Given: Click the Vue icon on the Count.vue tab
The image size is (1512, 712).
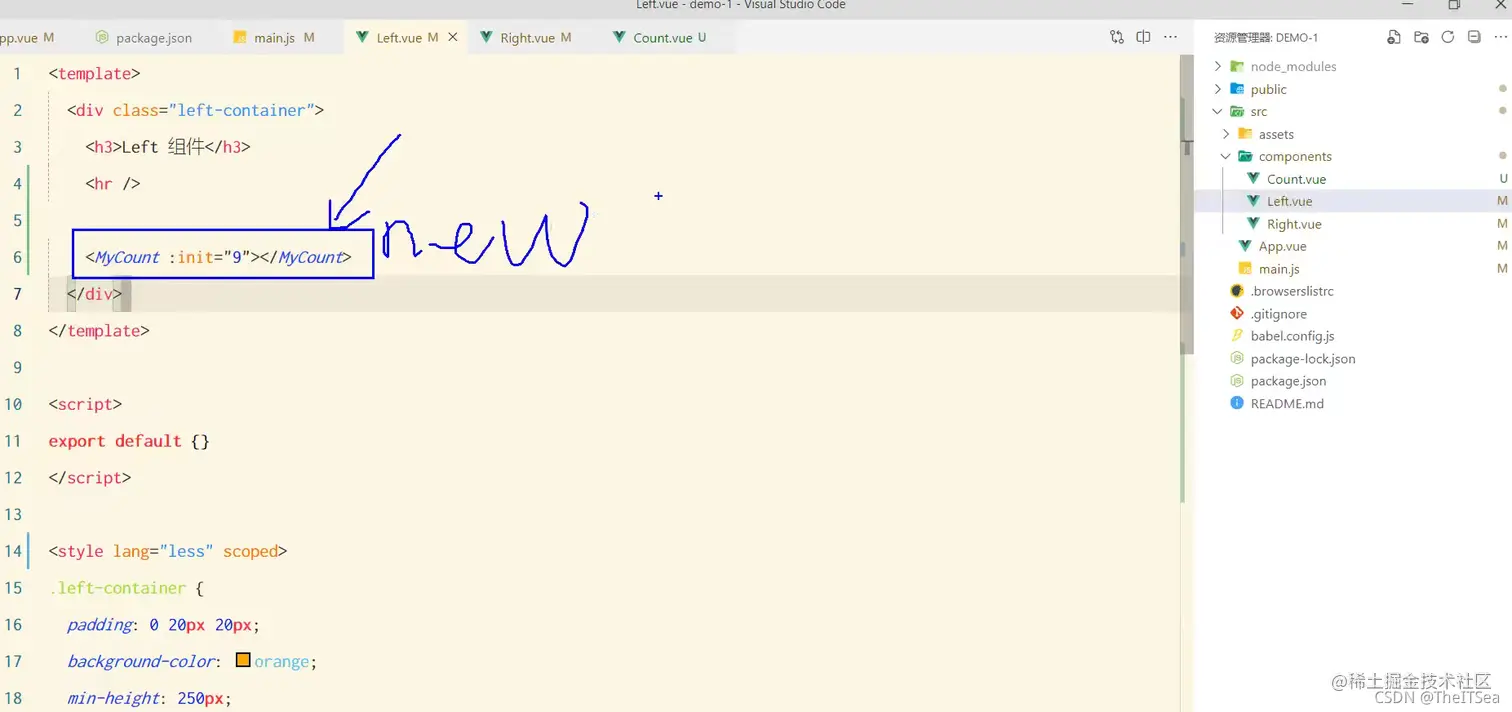Looking at the screenshot, I should (620, 37).
